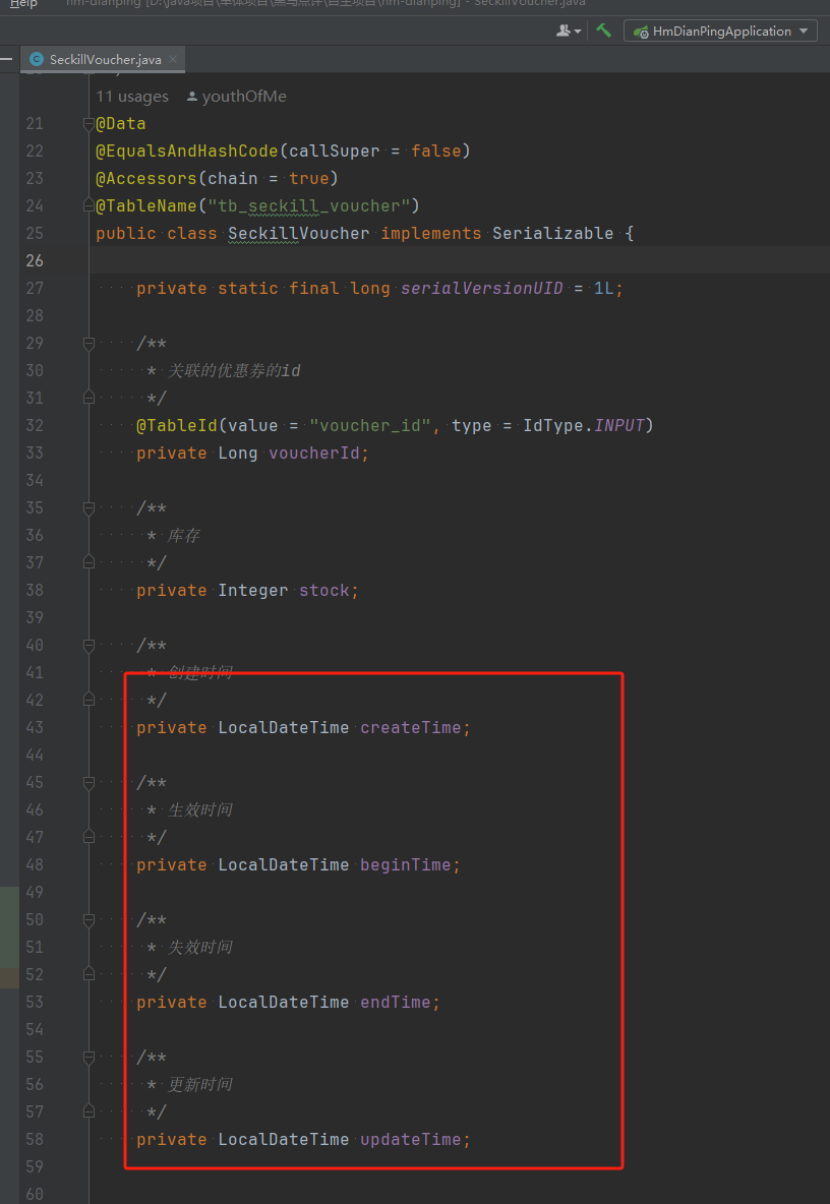Click the voucherId field name
Viewport: 830px width, 1204px height.
tap(314, 453)
